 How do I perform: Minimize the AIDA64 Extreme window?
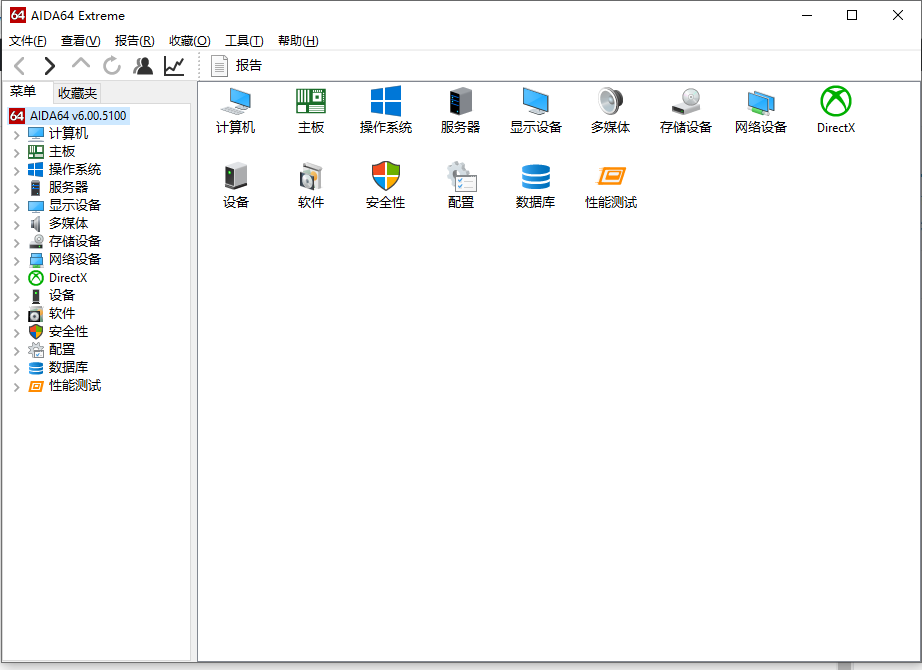pos(807,15)
